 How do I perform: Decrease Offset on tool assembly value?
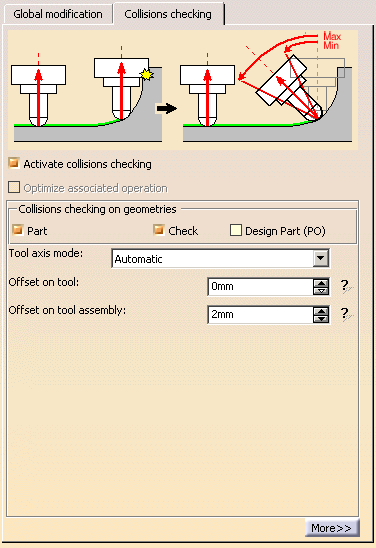point(321,319)
